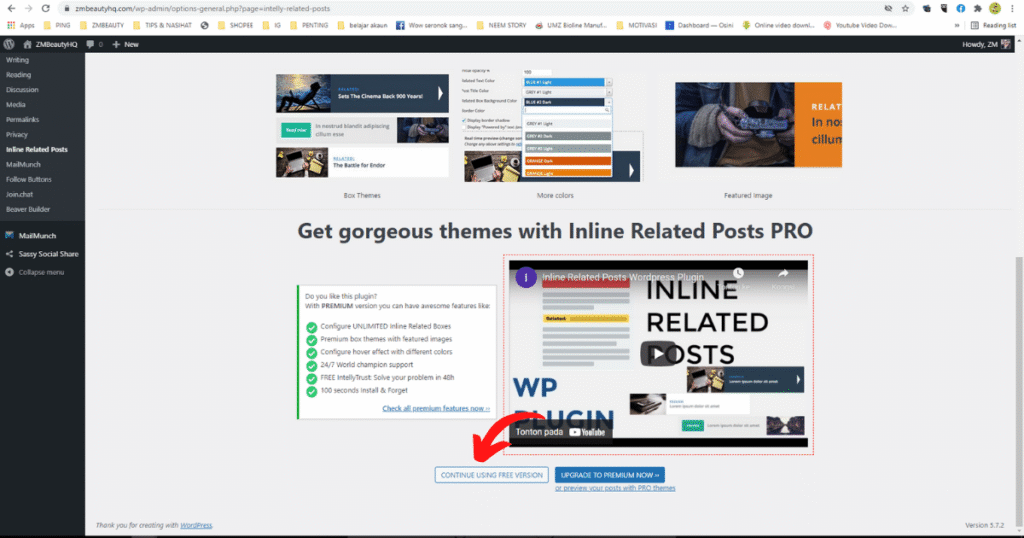Open preview your posts with PRO themes link
The width and height of the screenshot is (1024, 538).
click(x=615, y=488)
